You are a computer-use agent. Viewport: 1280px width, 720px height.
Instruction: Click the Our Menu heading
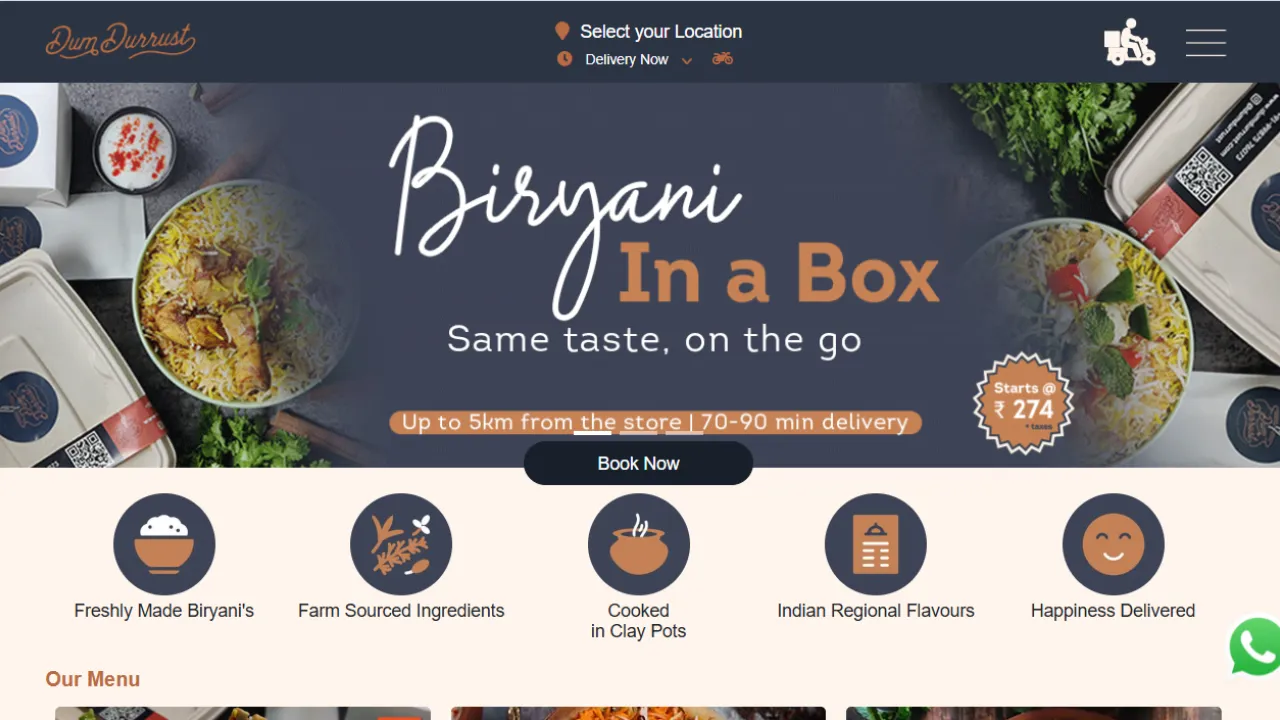(92, 679)
